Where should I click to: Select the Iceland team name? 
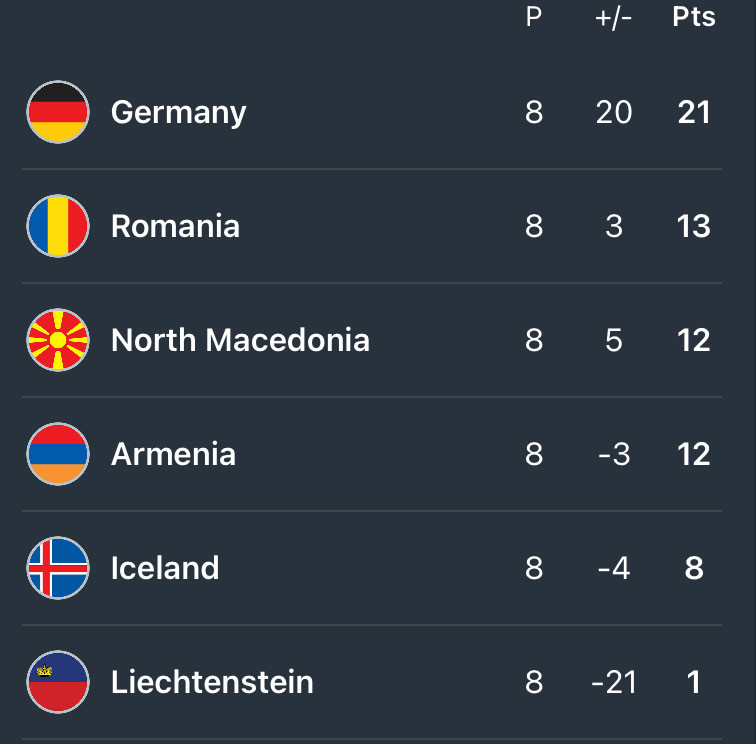[165, 568]
